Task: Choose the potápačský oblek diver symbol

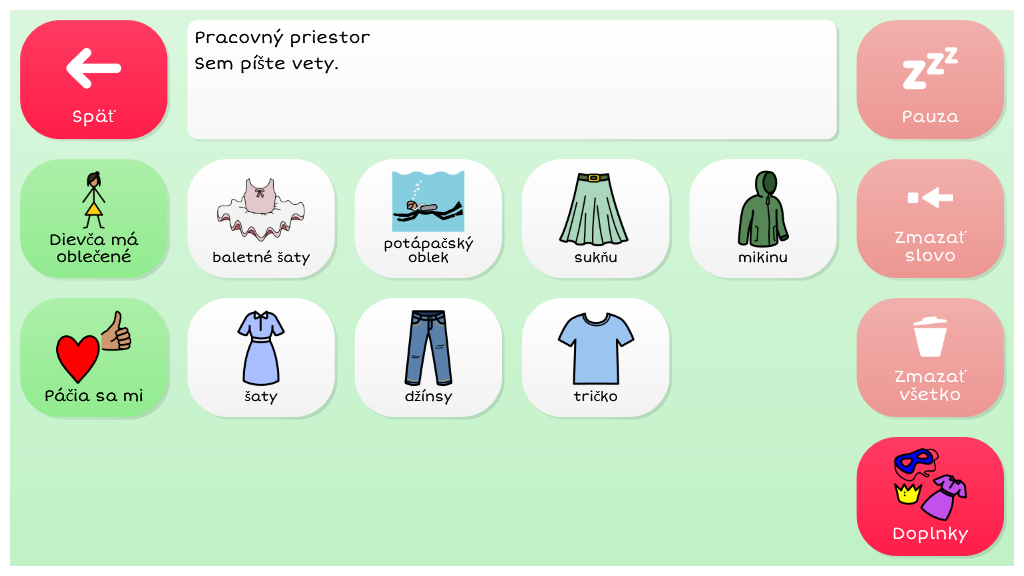Action: click(x=428, y=218)
